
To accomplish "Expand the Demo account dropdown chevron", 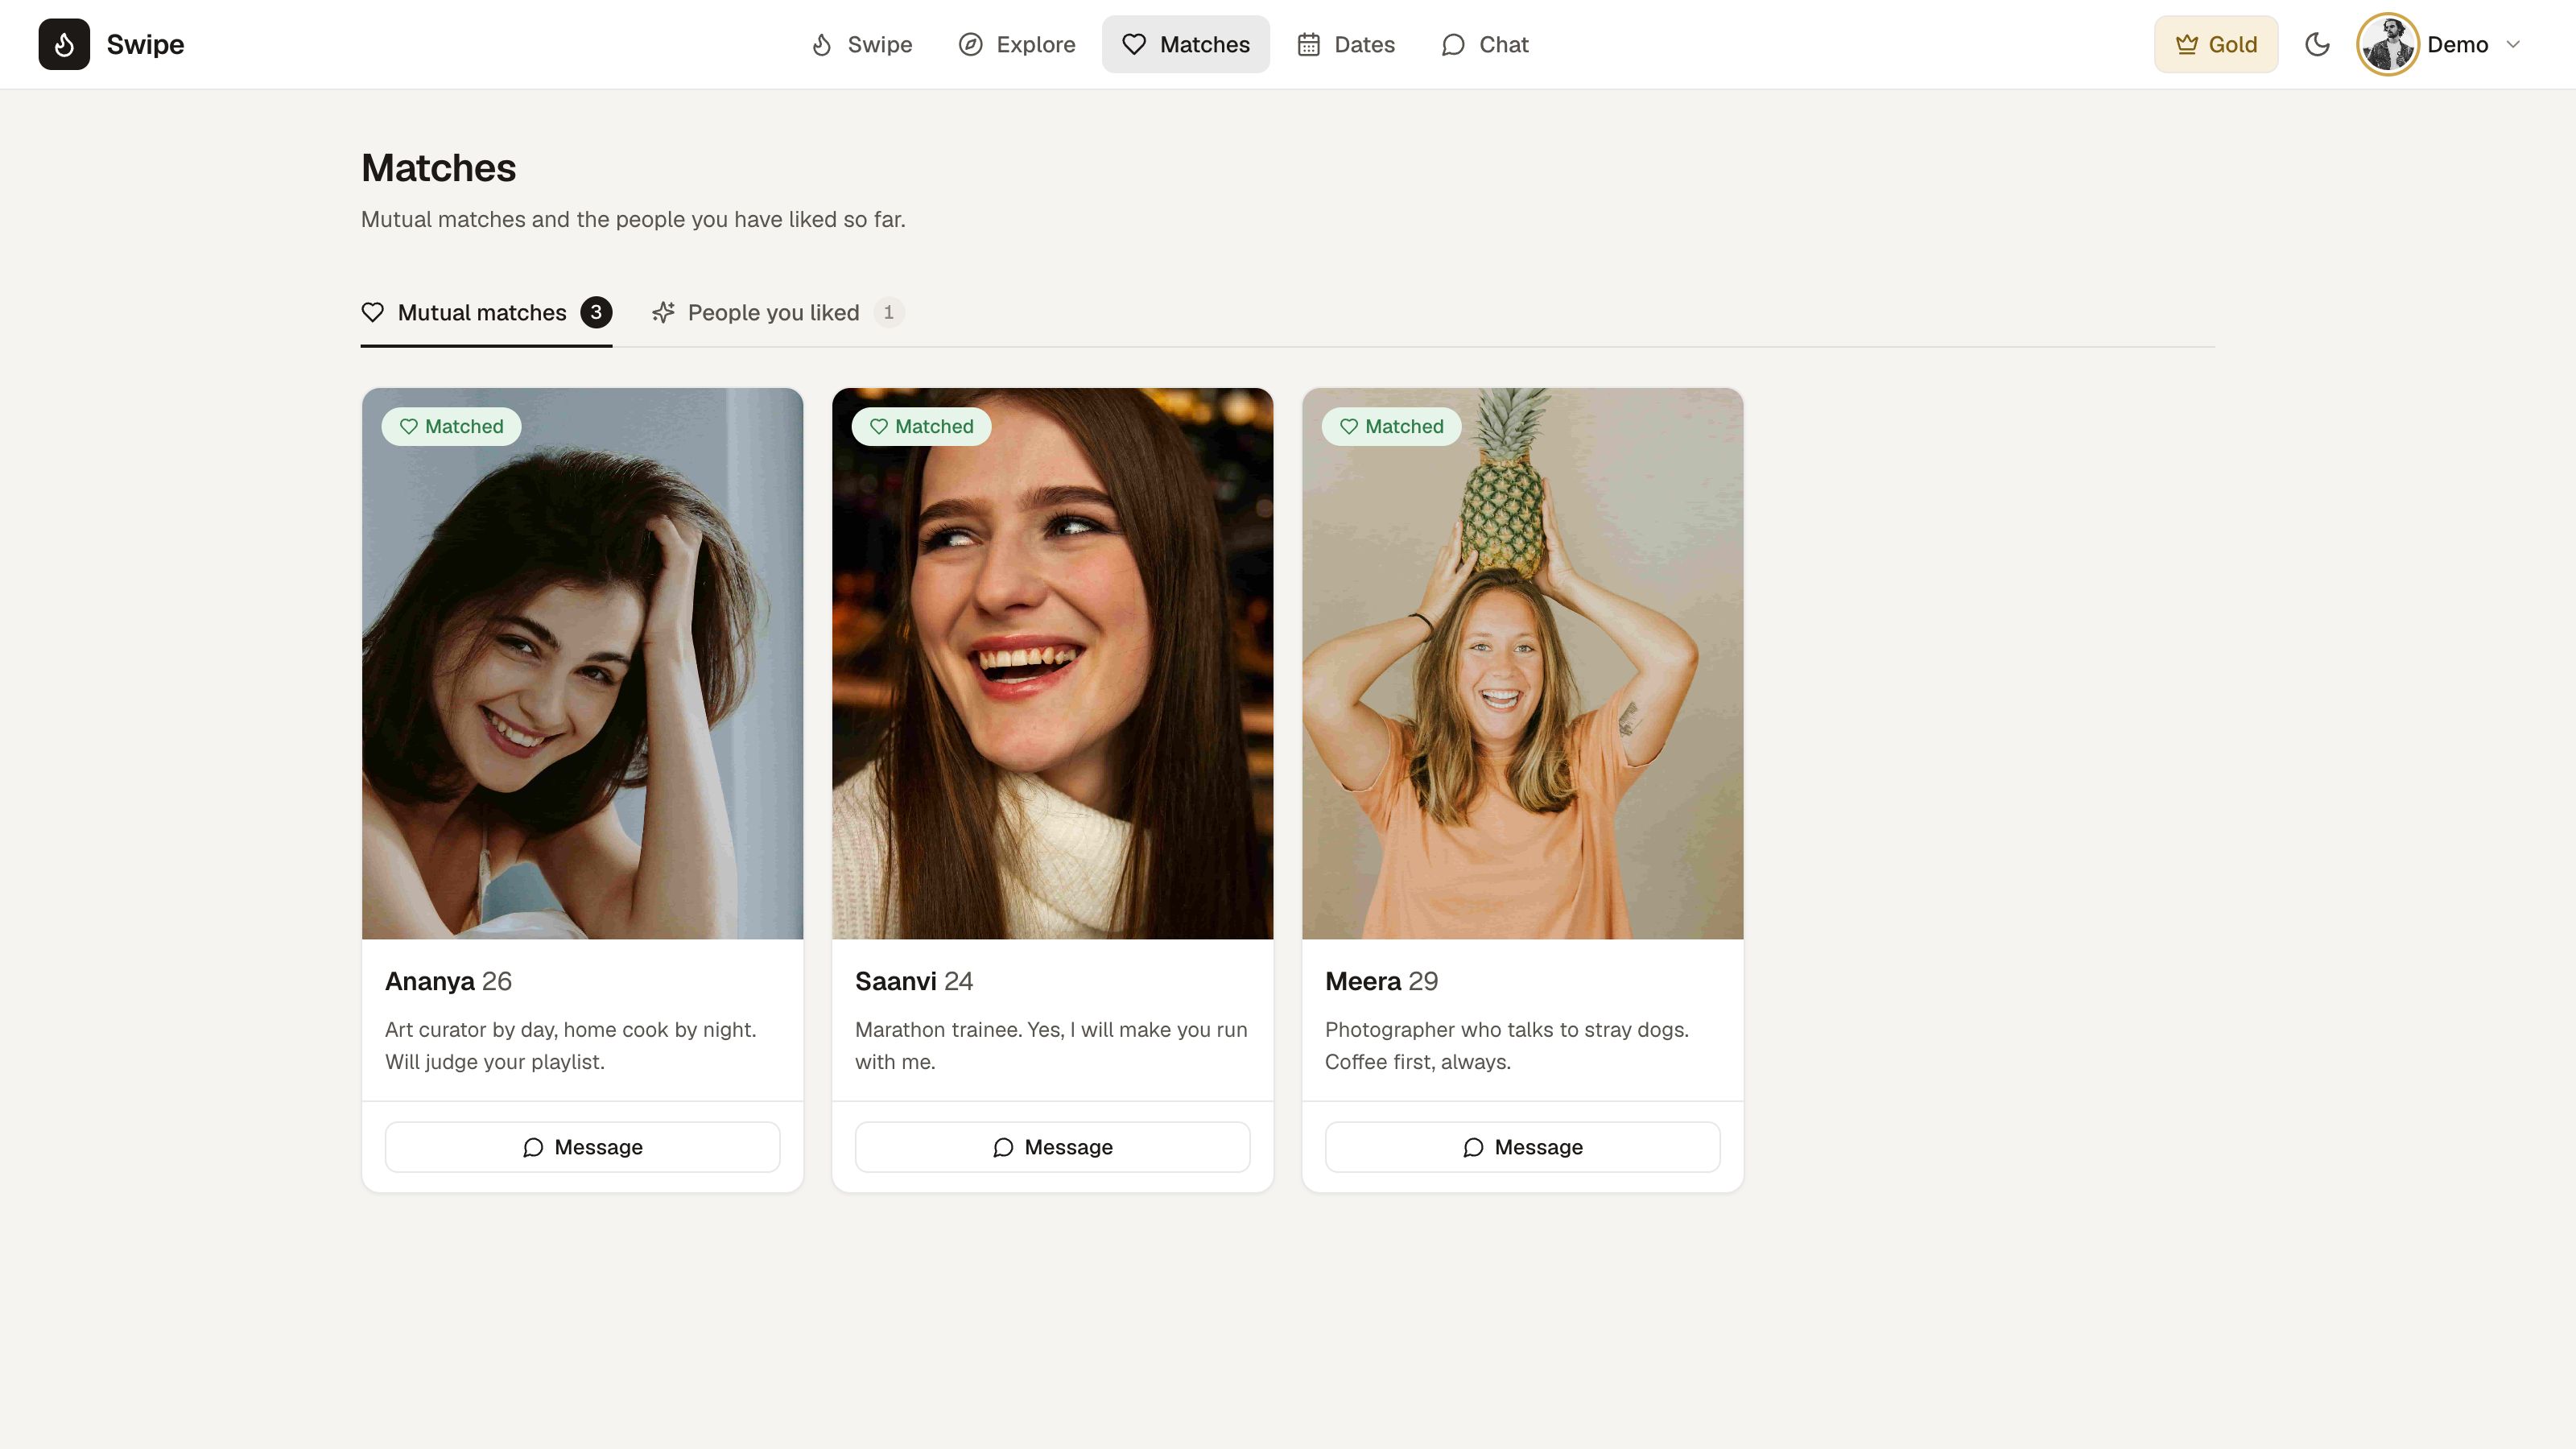I will [2513, 44].
